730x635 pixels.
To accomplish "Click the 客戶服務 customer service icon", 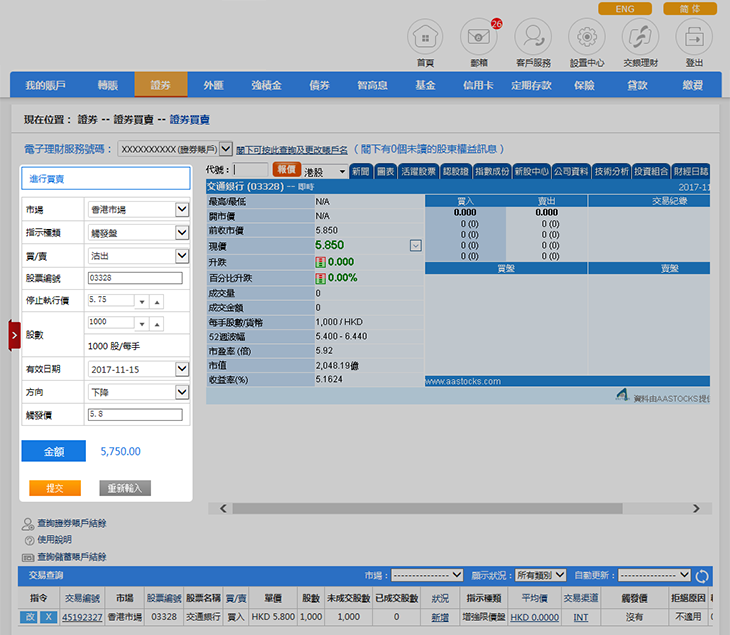I will 533,38.
